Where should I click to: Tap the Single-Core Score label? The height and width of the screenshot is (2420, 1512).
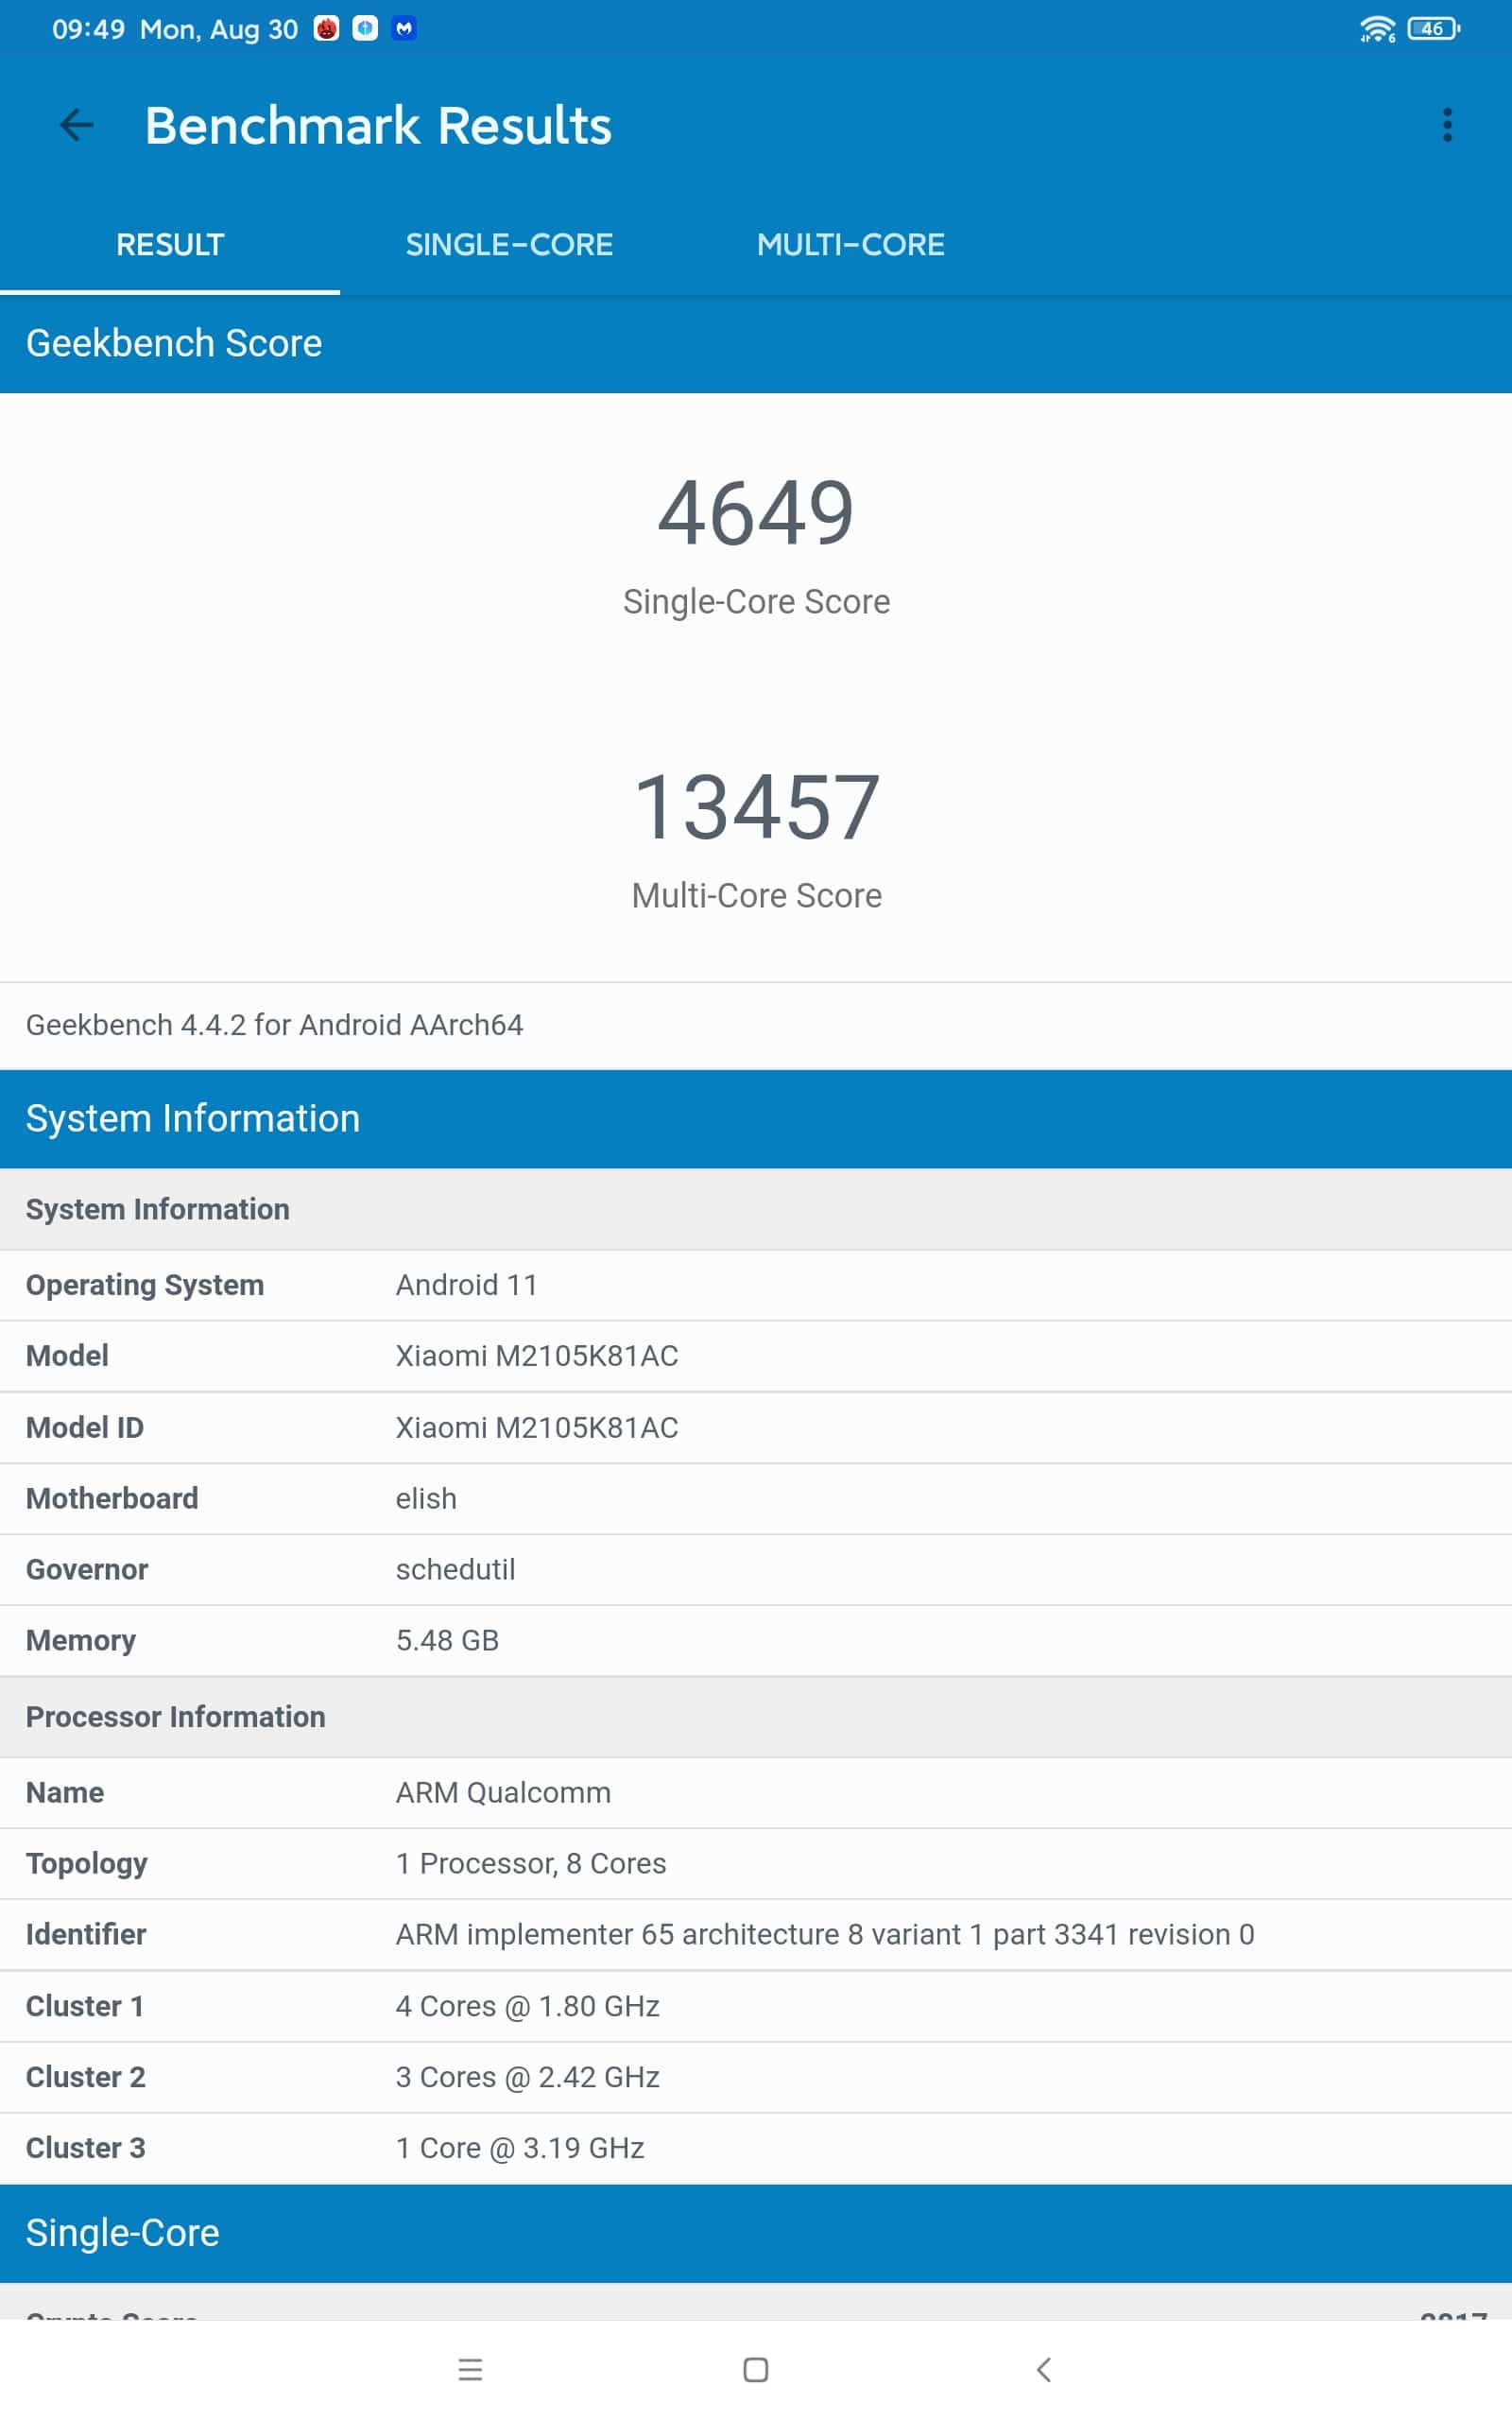pyautogui.click(x=756, y=602)
